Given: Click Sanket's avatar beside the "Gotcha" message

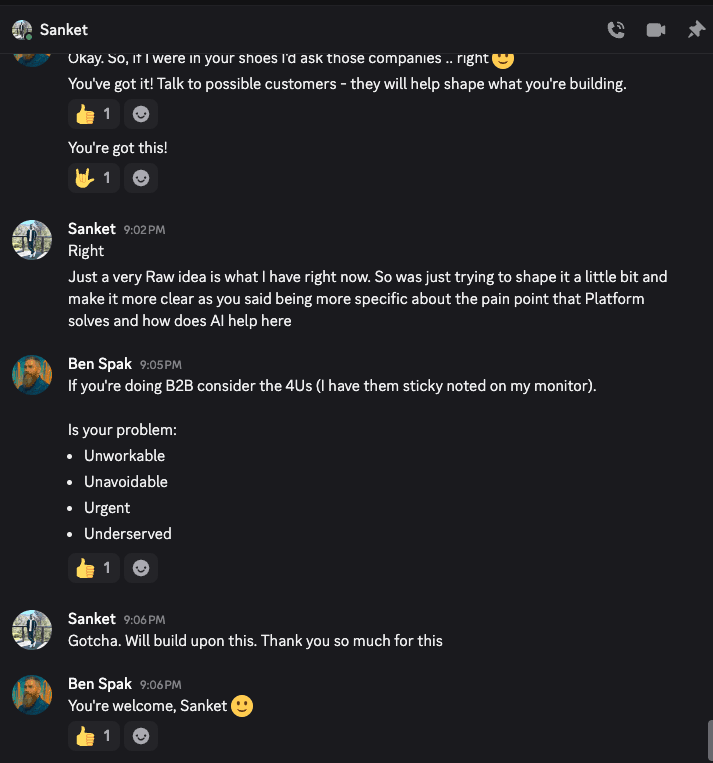Looking at the screenshot, I should (32, 630).
